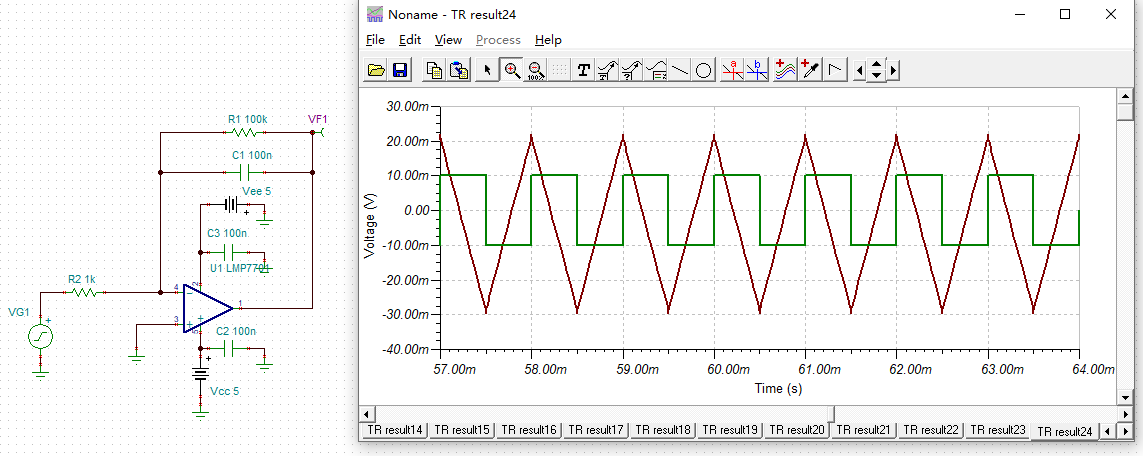Select the R1 100k resistor in schematic
The height and width of the screenshot is (456, 1143).
click(x=246, y=132)
